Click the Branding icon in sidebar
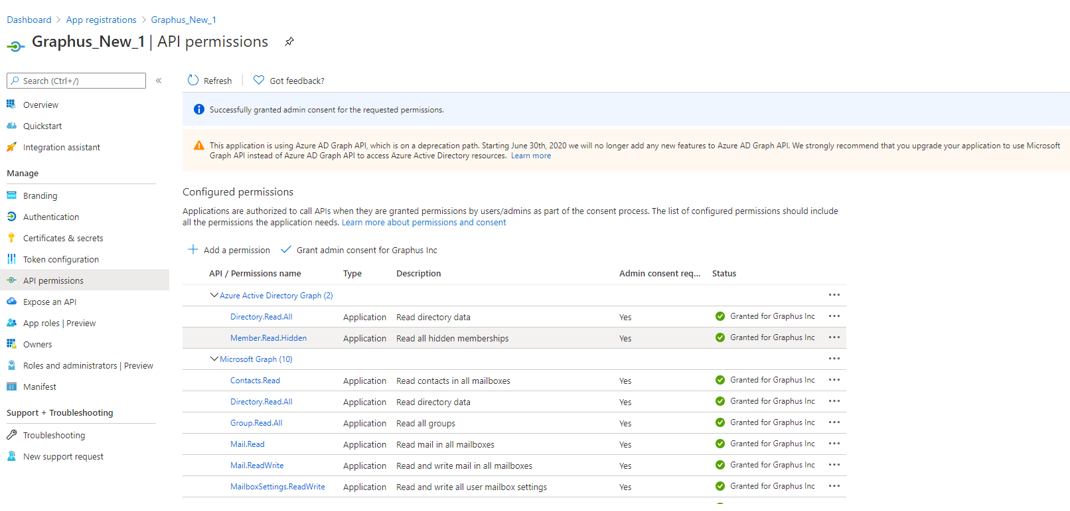 11,195
